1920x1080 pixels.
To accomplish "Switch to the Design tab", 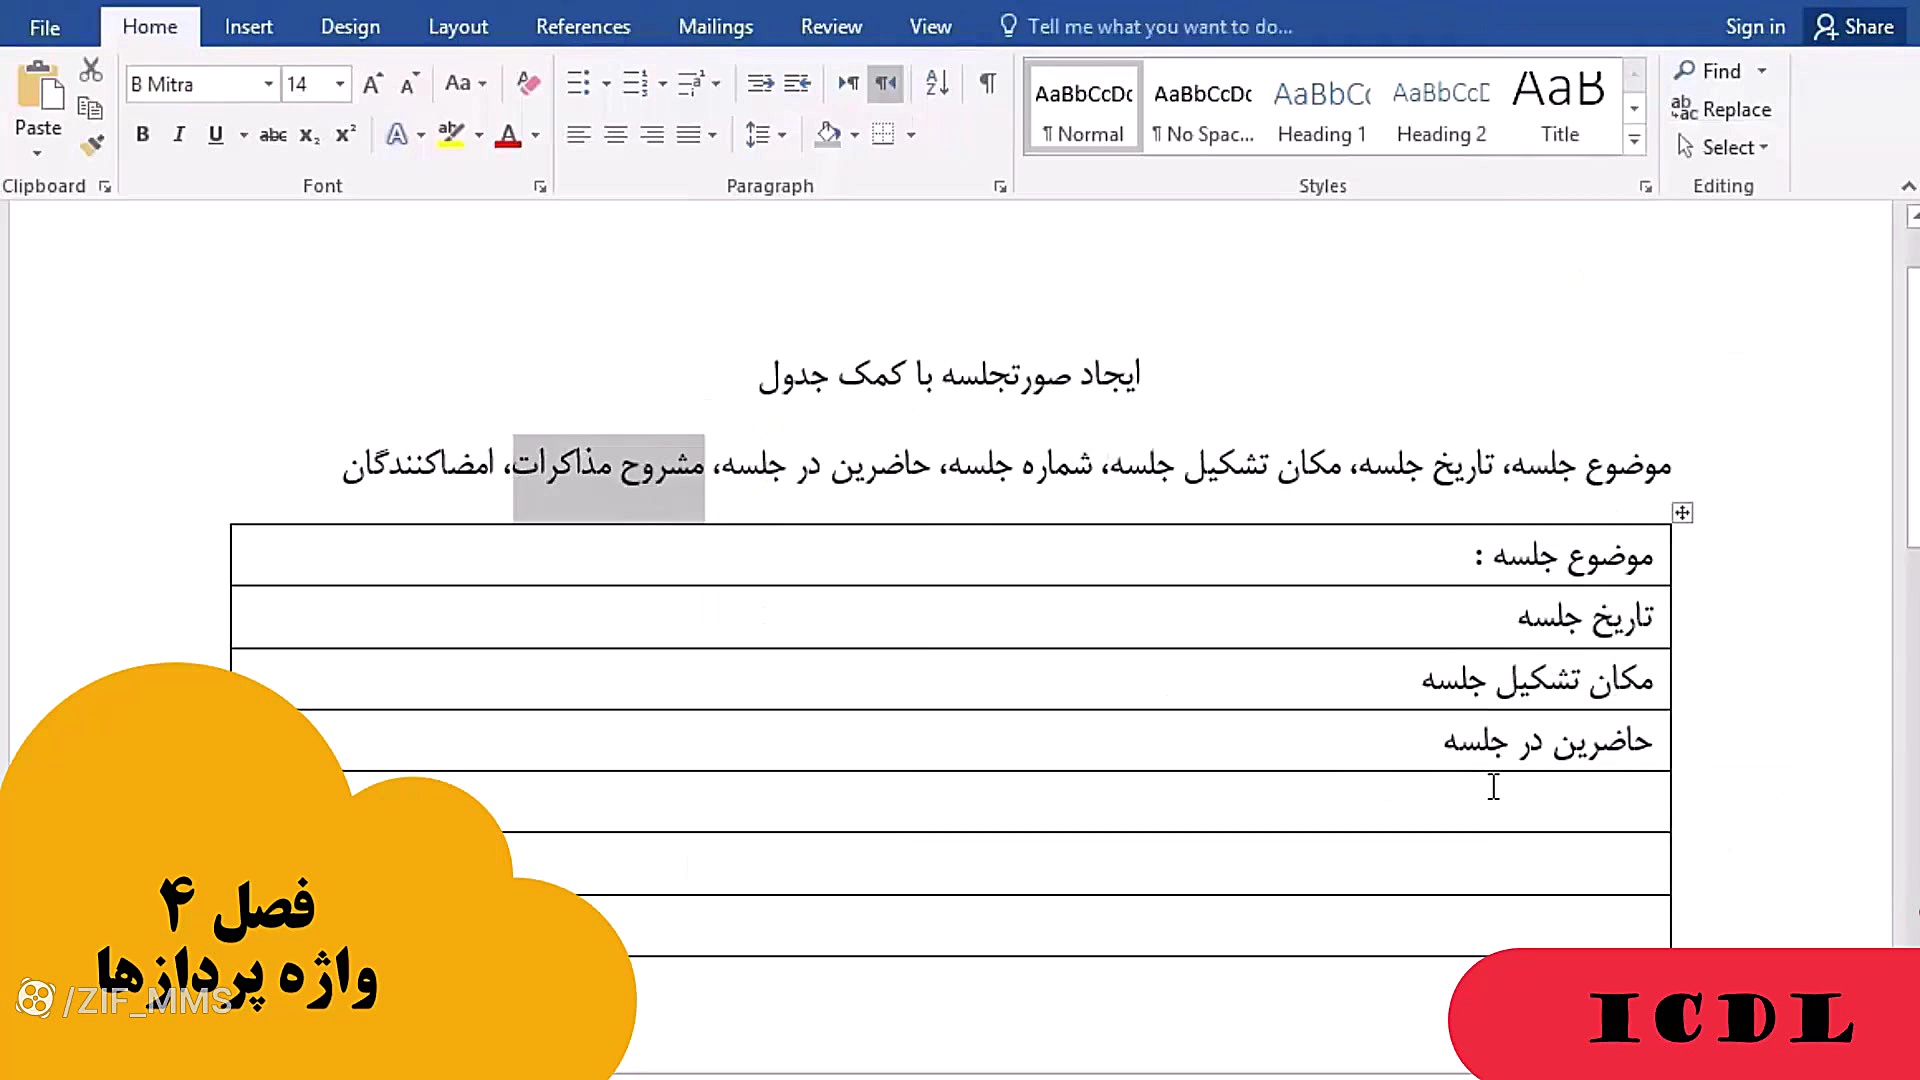I will [x=350, y=27].
